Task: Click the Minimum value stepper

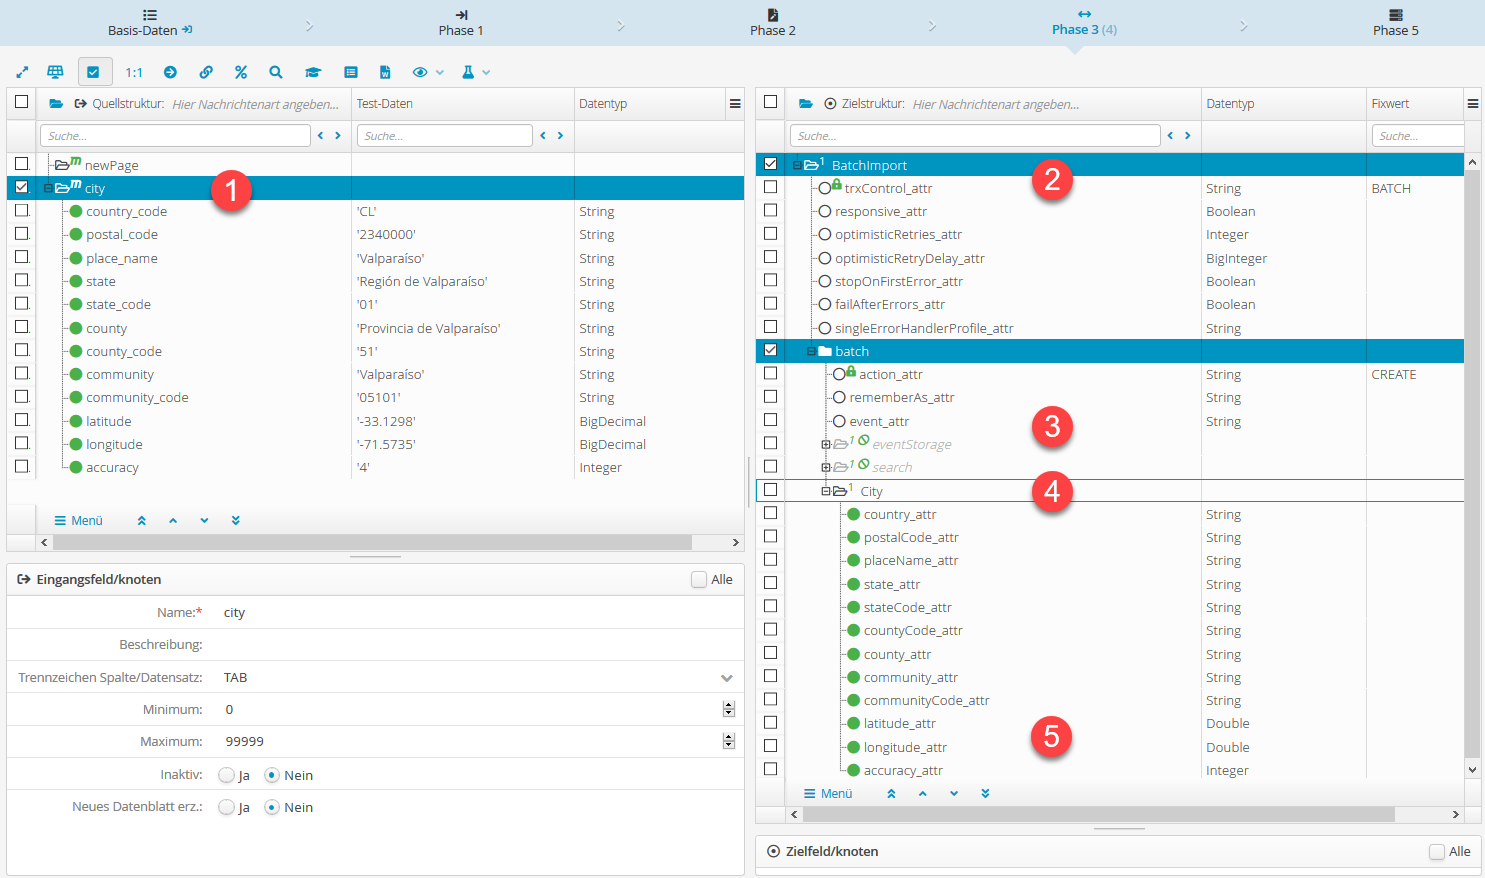Action: pos(728,709)
